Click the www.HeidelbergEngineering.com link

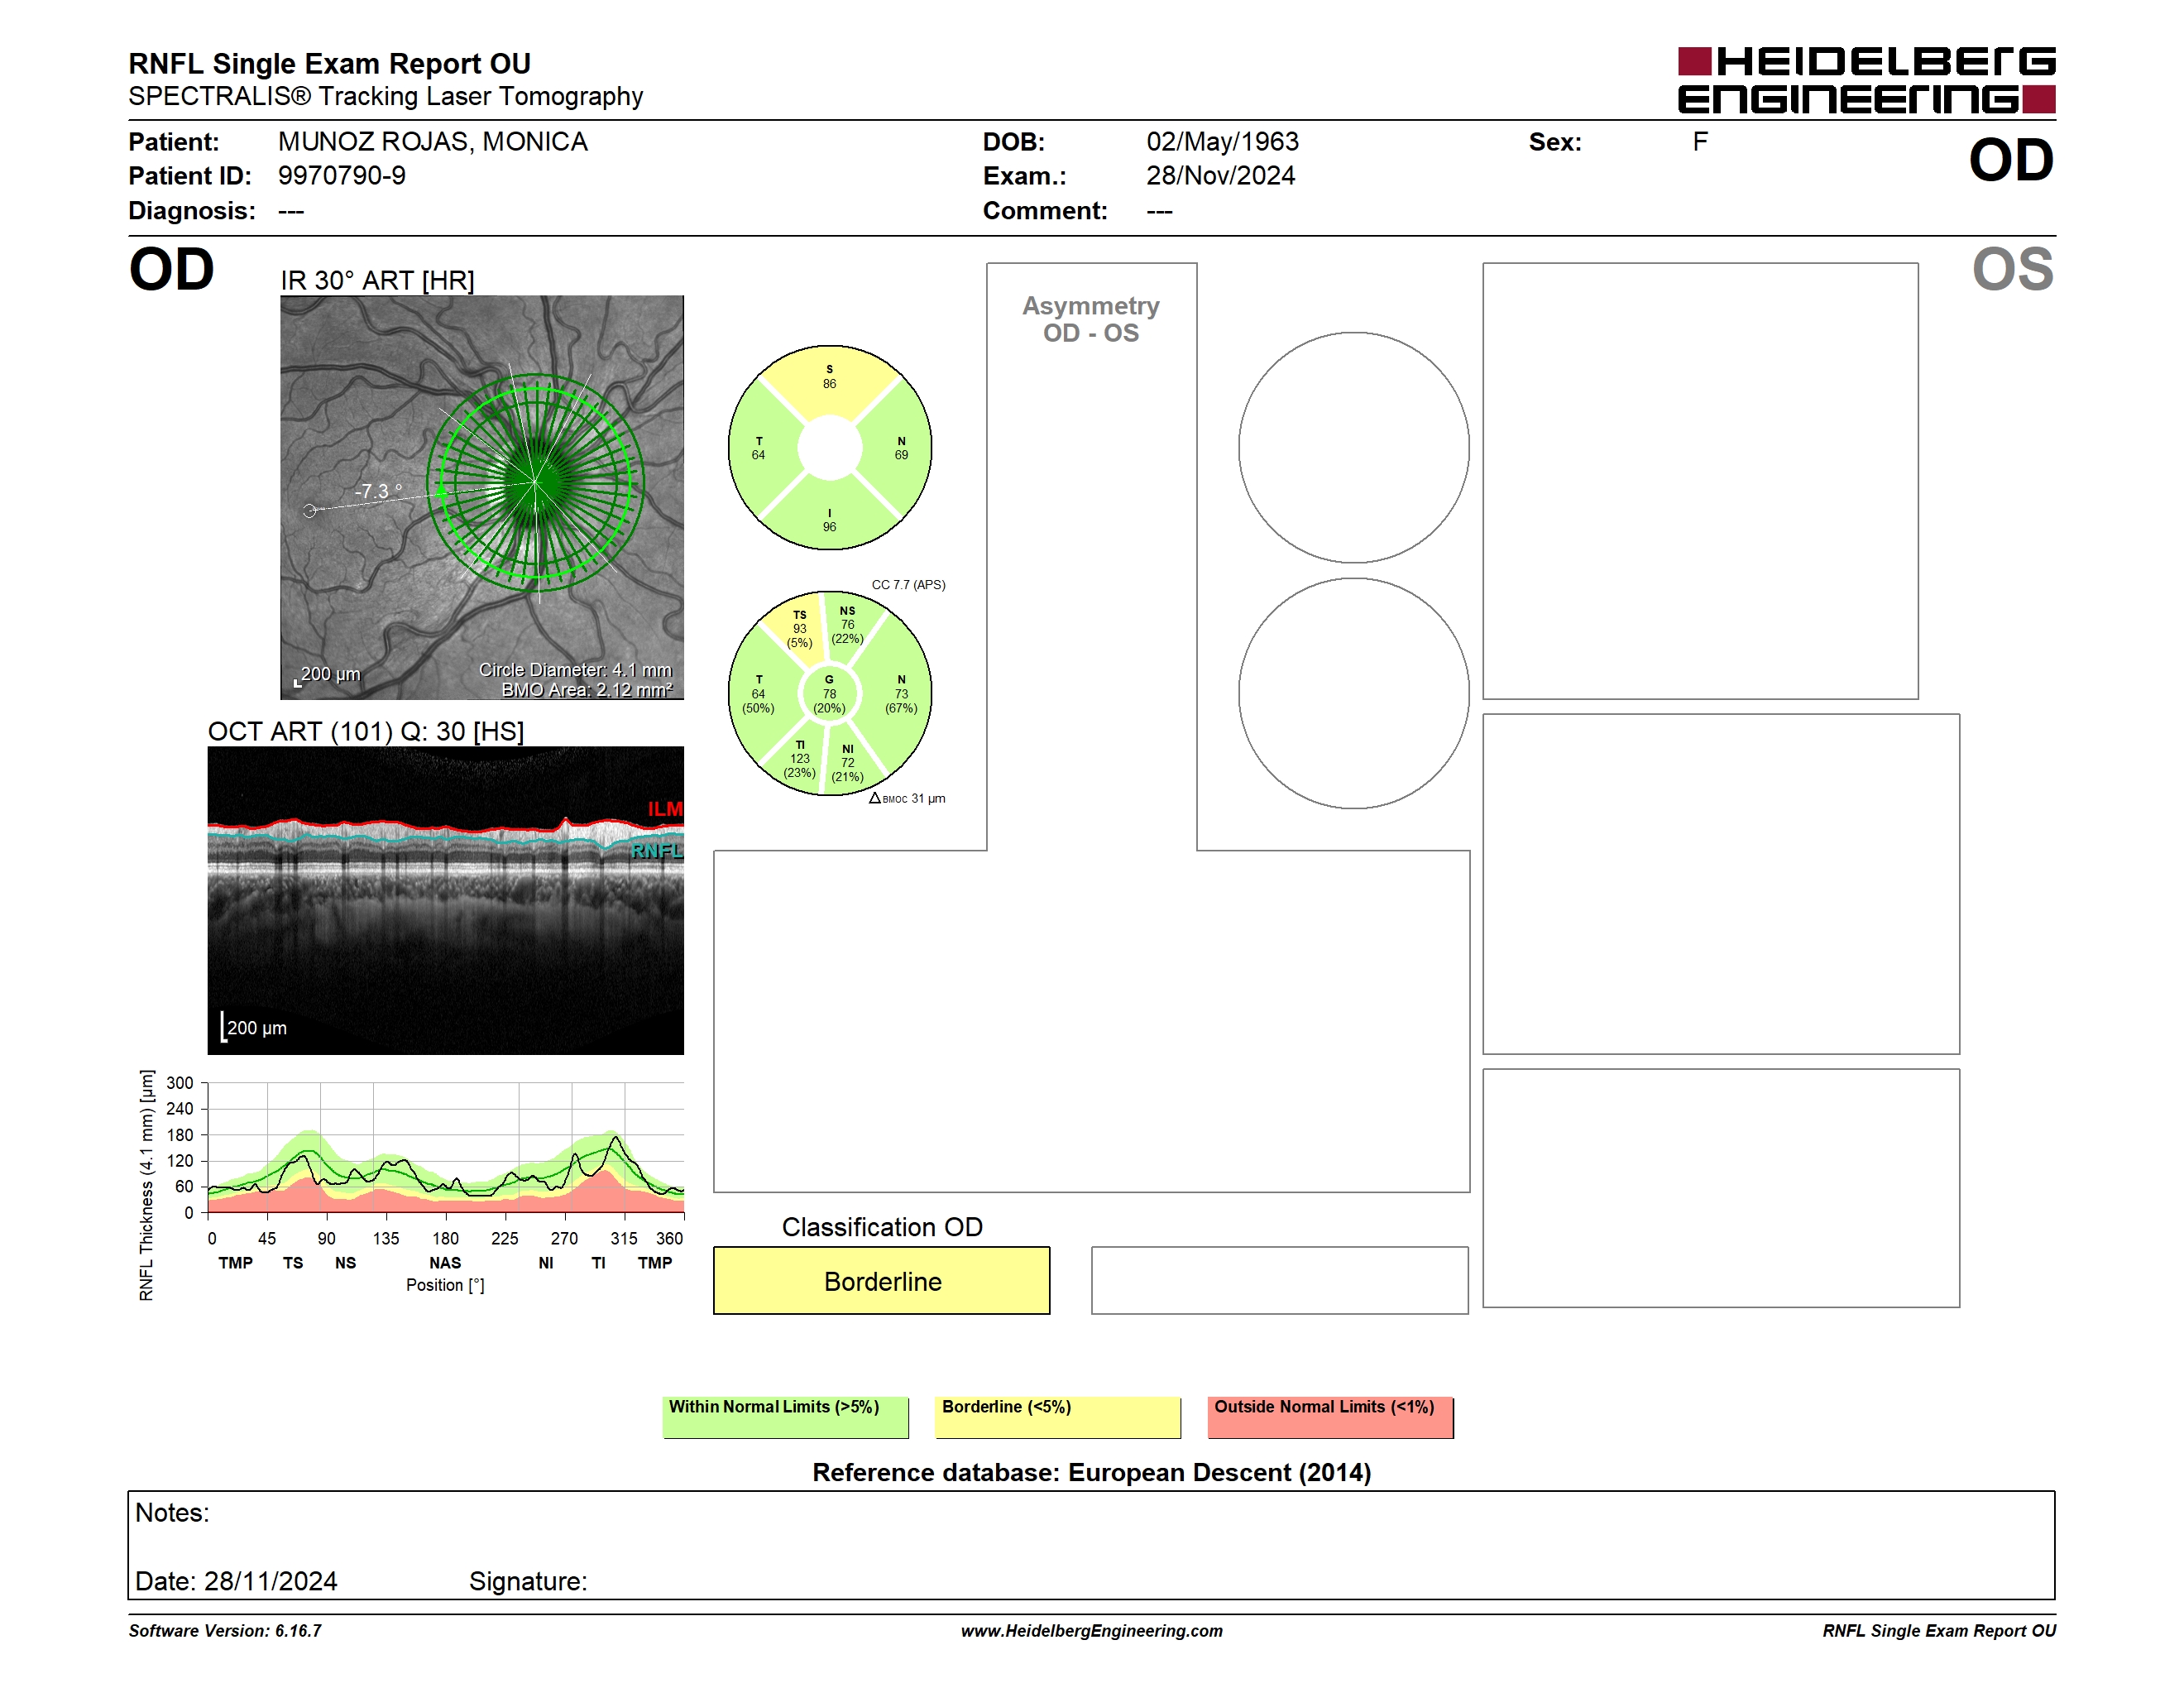click(1091, 1630)
